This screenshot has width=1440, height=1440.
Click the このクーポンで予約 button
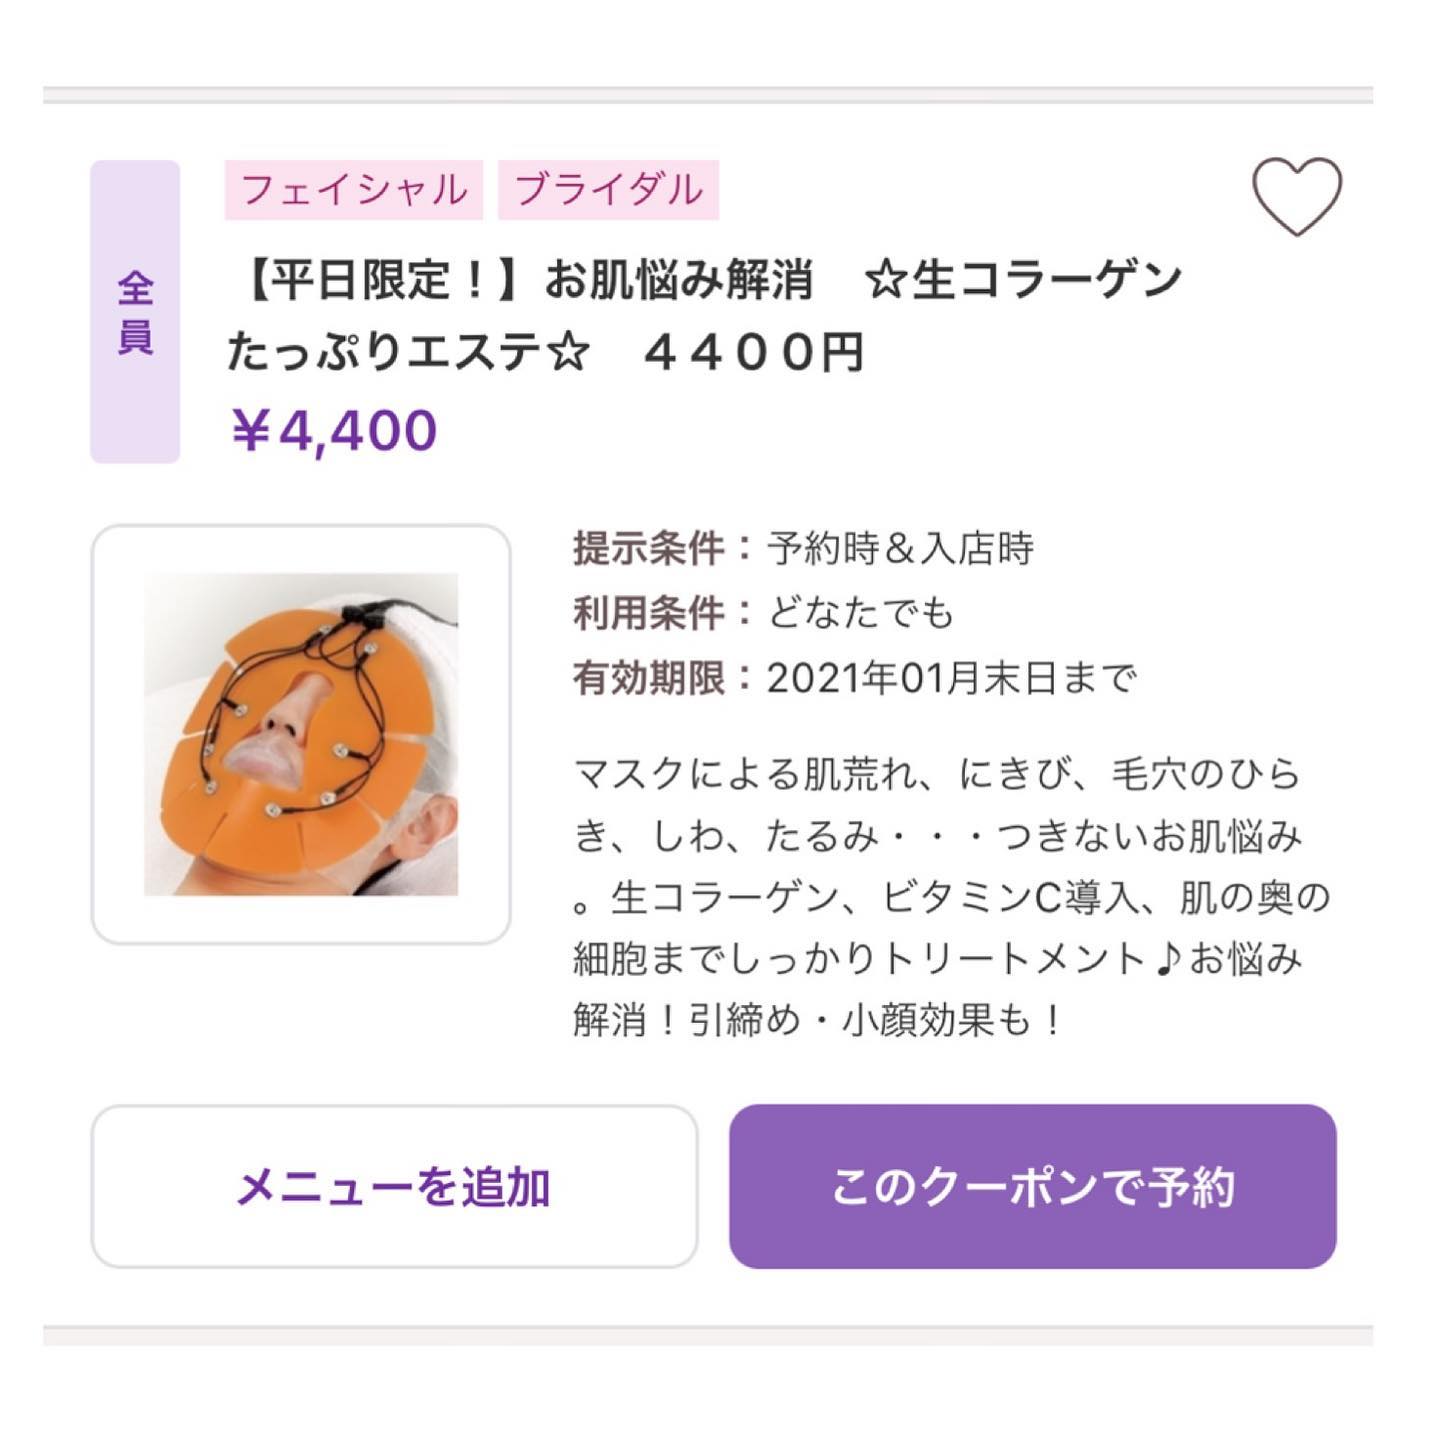(x=1033, y=1186)
